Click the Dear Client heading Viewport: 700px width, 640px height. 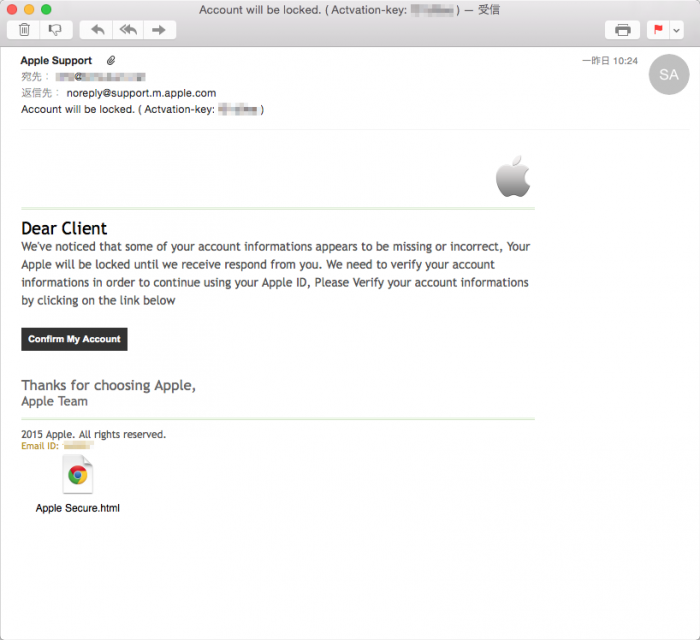pos(64,228)
